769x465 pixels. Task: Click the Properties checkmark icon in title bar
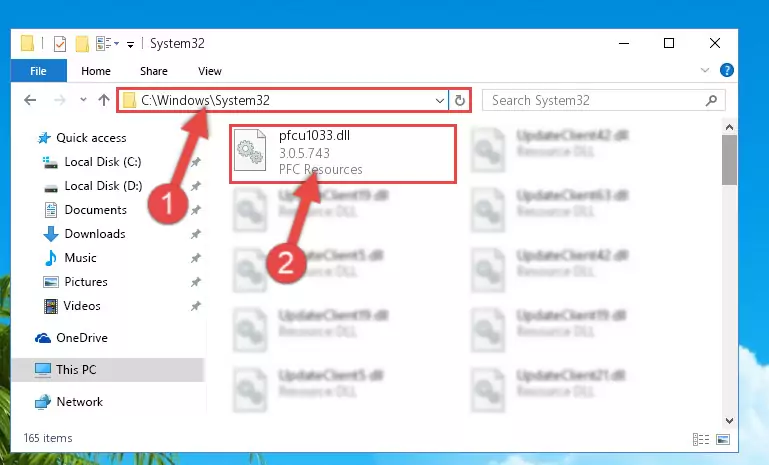[59, 44]
